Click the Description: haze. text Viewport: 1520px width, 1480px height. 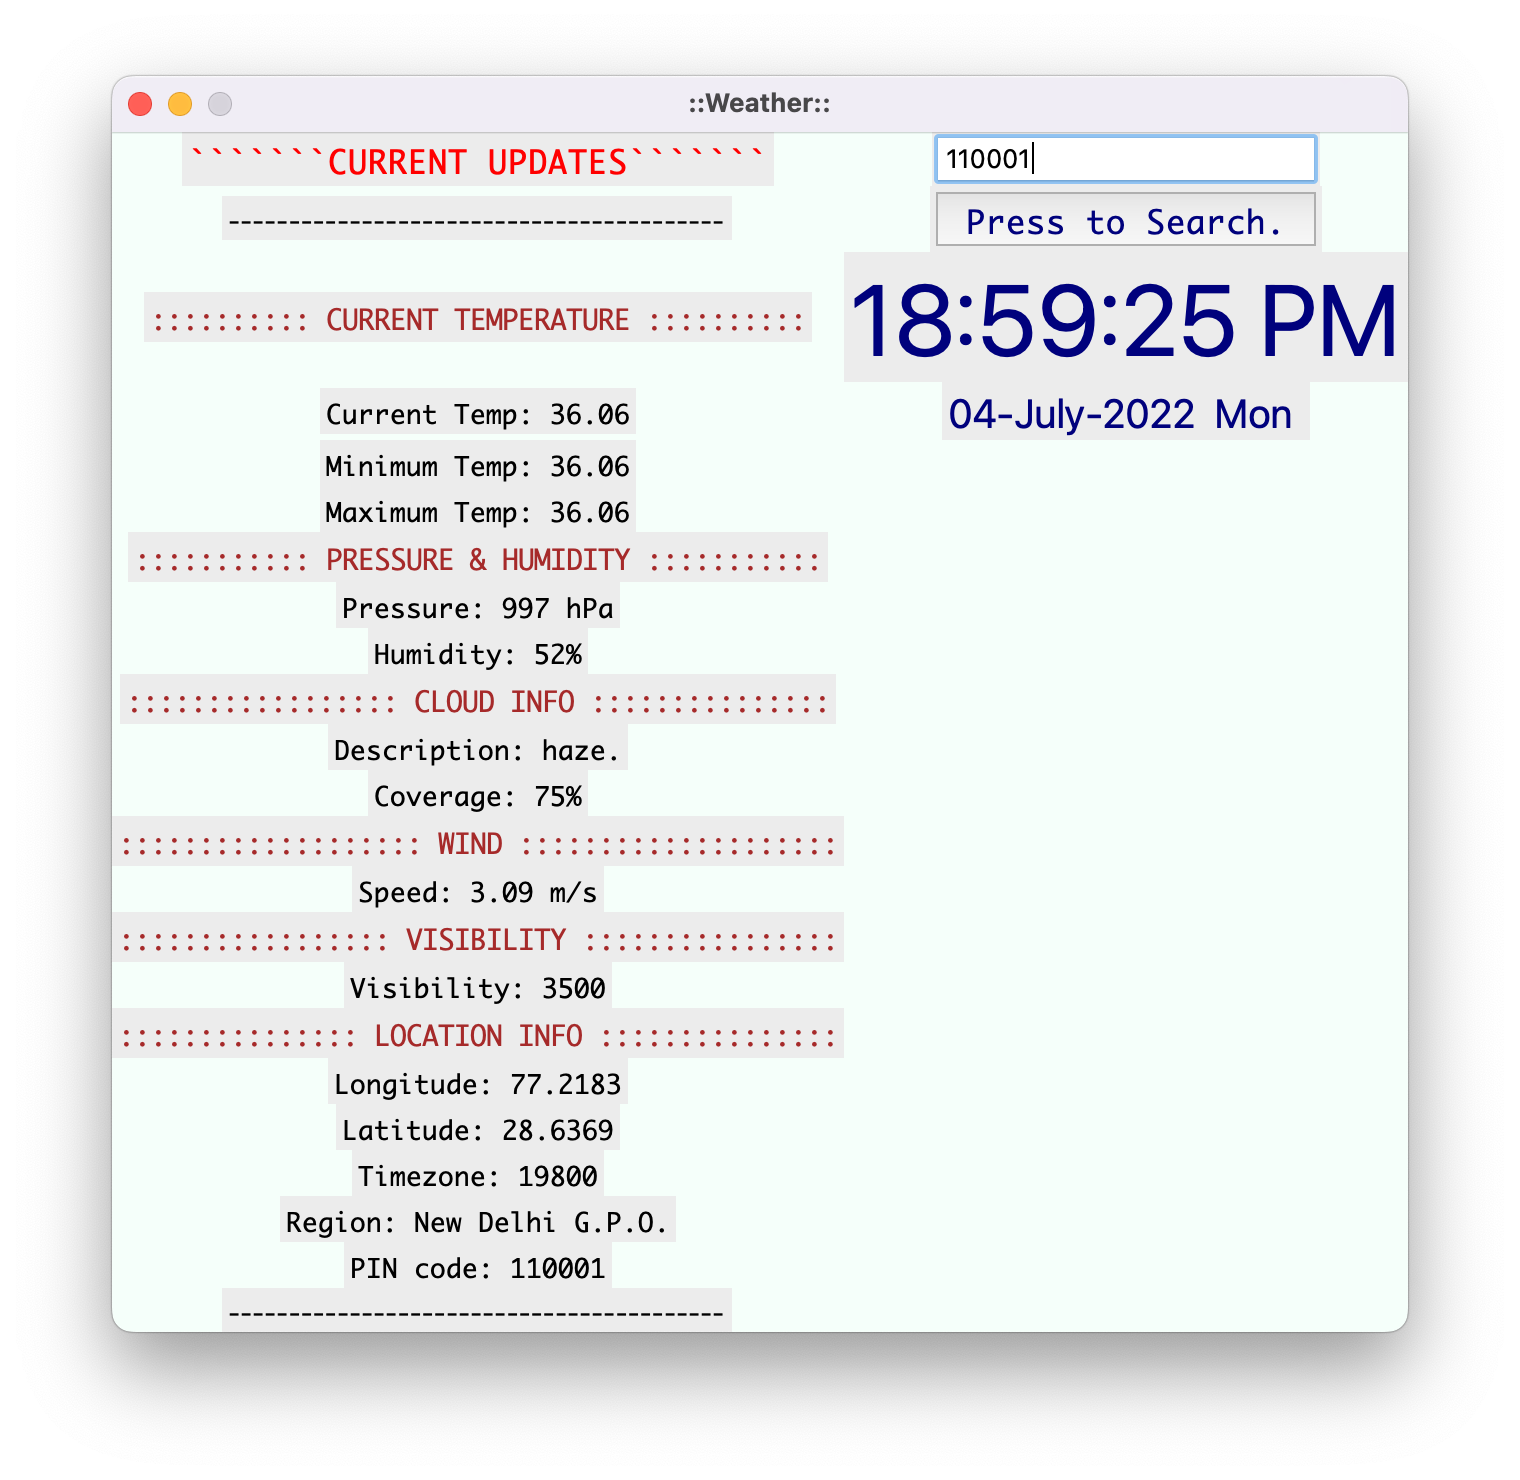(x=478, y=750)
